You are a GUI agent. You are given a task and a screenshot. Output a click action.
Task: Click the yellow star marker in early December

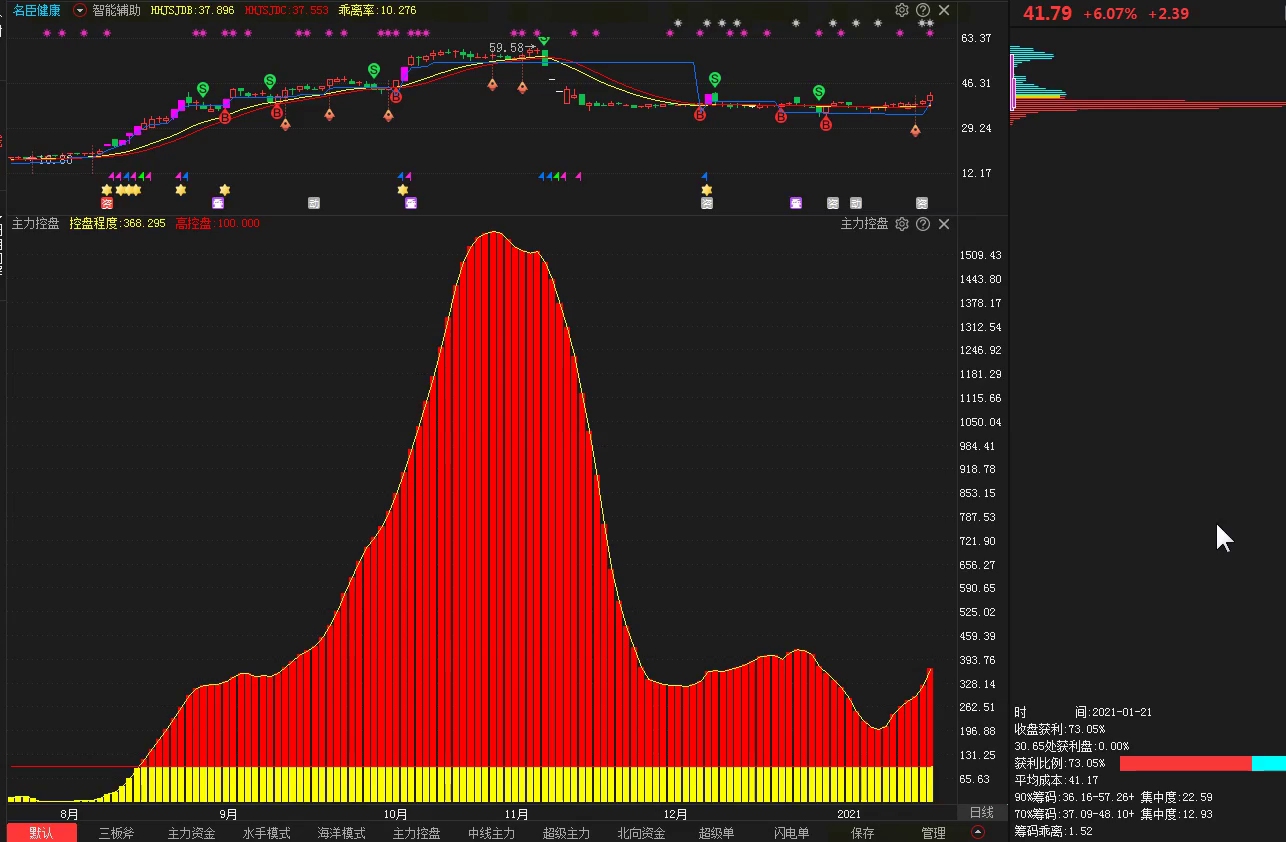tap(706, 189)
